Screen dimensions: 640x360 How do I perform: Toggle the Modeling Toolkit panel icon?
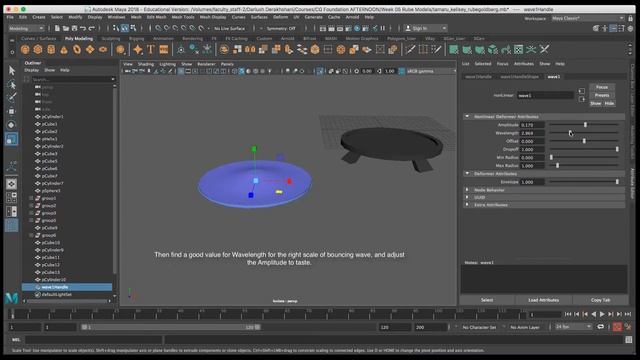pyautogui.click(x=596, y=28)
